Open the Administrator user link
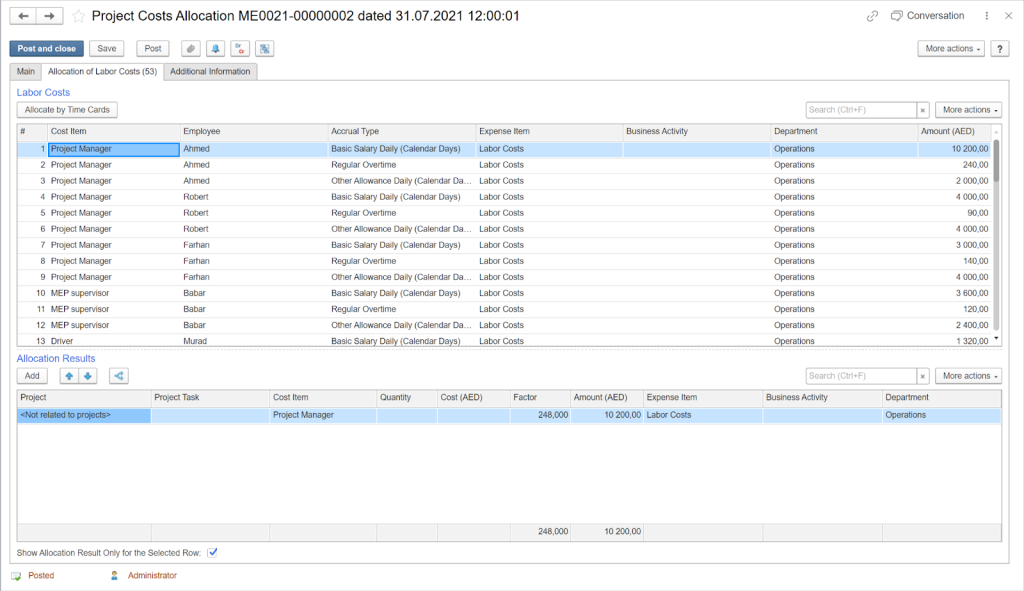1024x591 pixels. [152, 575]
